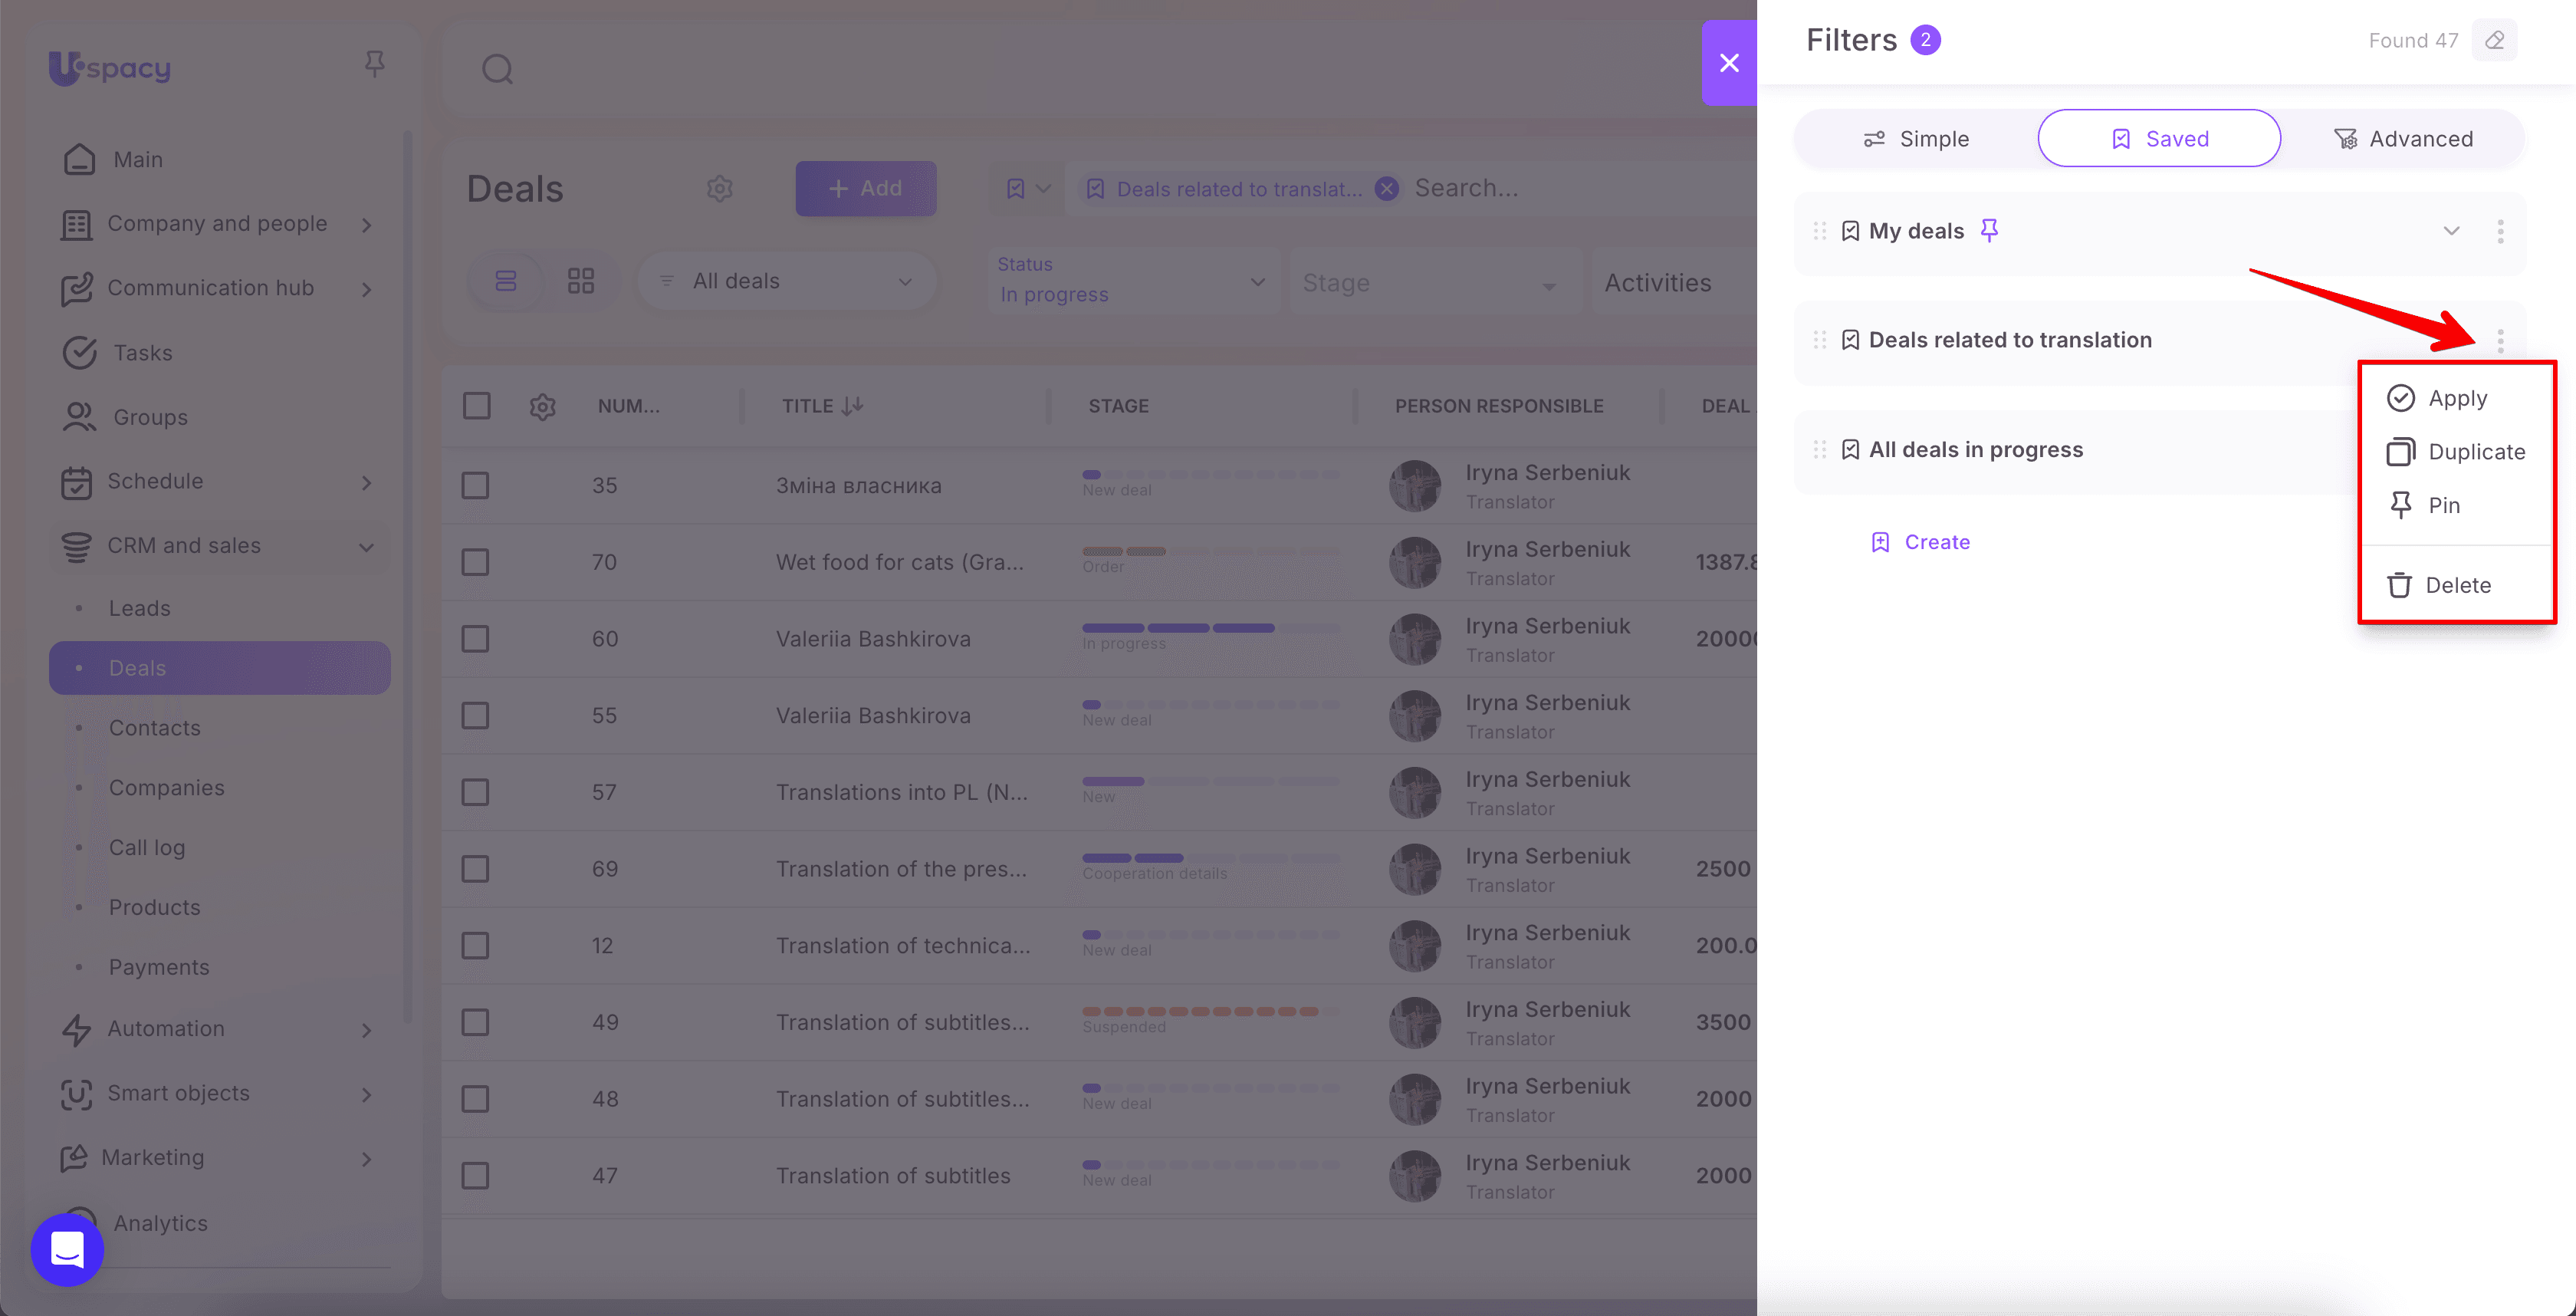
Task: Go to Main in the sidebar
Action: point(138,160)
